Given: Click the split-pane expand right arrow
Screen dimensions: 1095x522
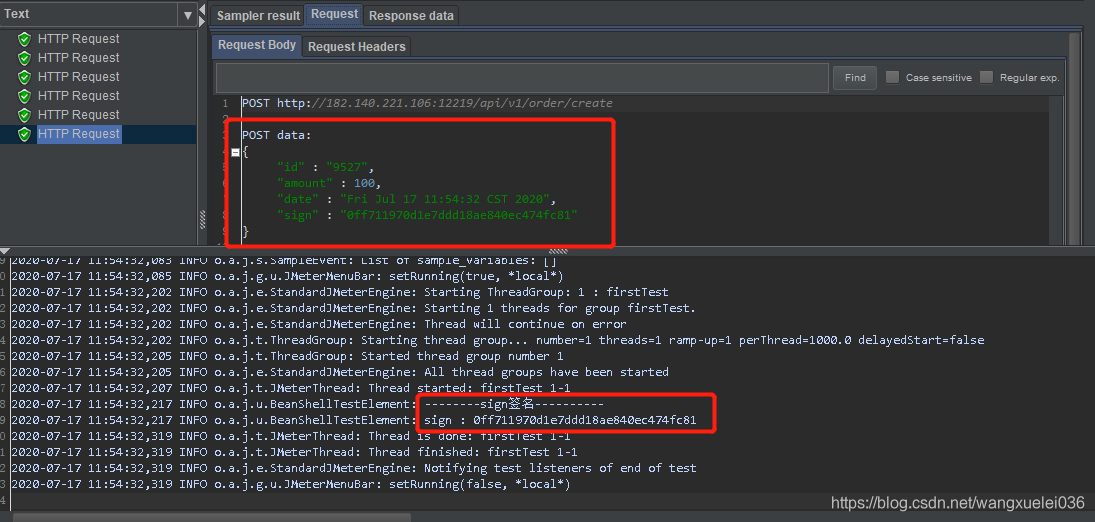Looking at the screenshot, I should tap(203, 20).
